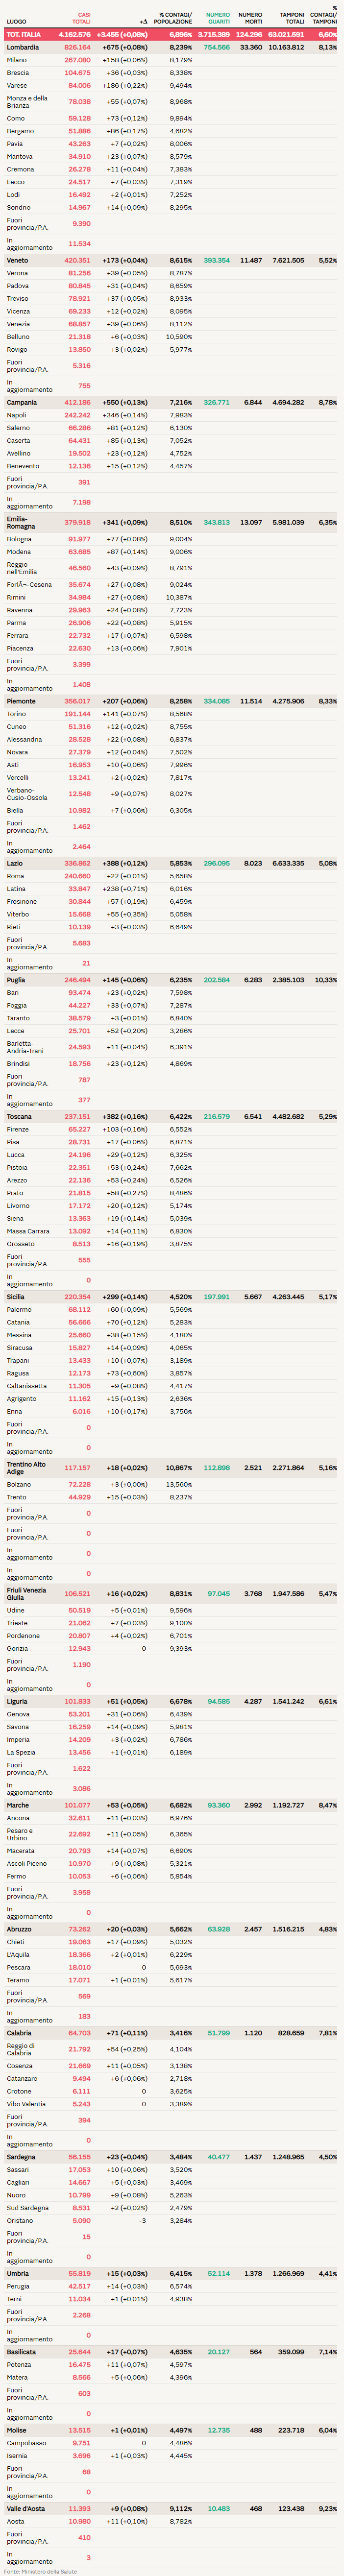Select the Veneto region name
The height and width of the screenshot is (2576, 344).
(18, 260)
